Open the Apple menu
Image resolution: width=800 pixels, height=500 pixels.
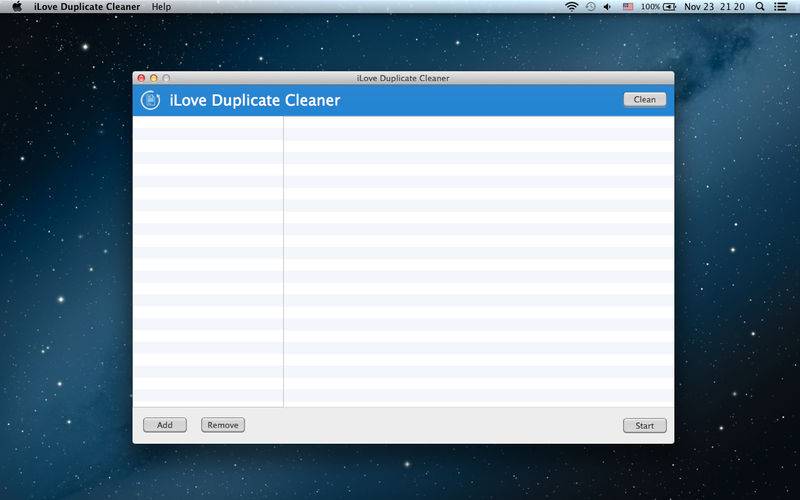click(17, 7)
